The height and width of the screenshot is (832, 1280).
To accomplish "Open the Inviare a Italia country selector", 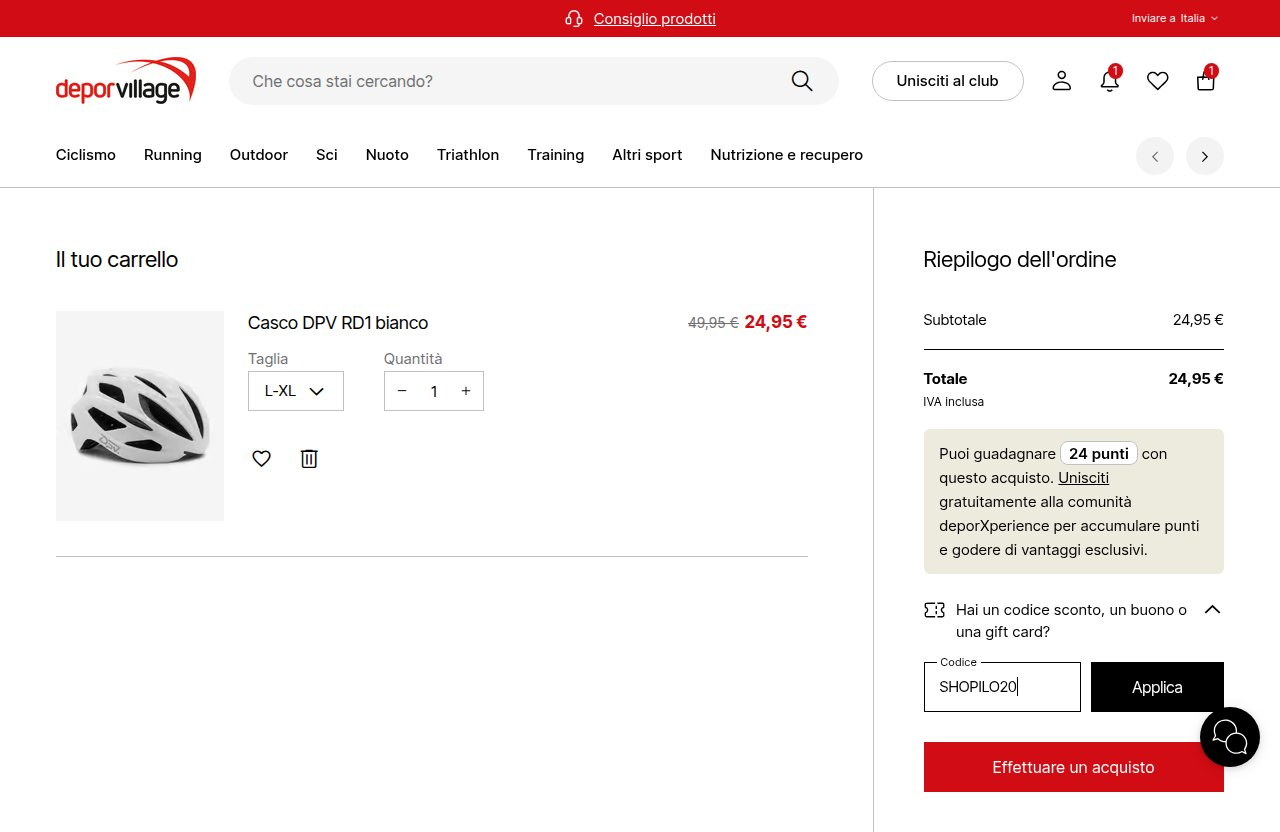I will pos(1175,18).
